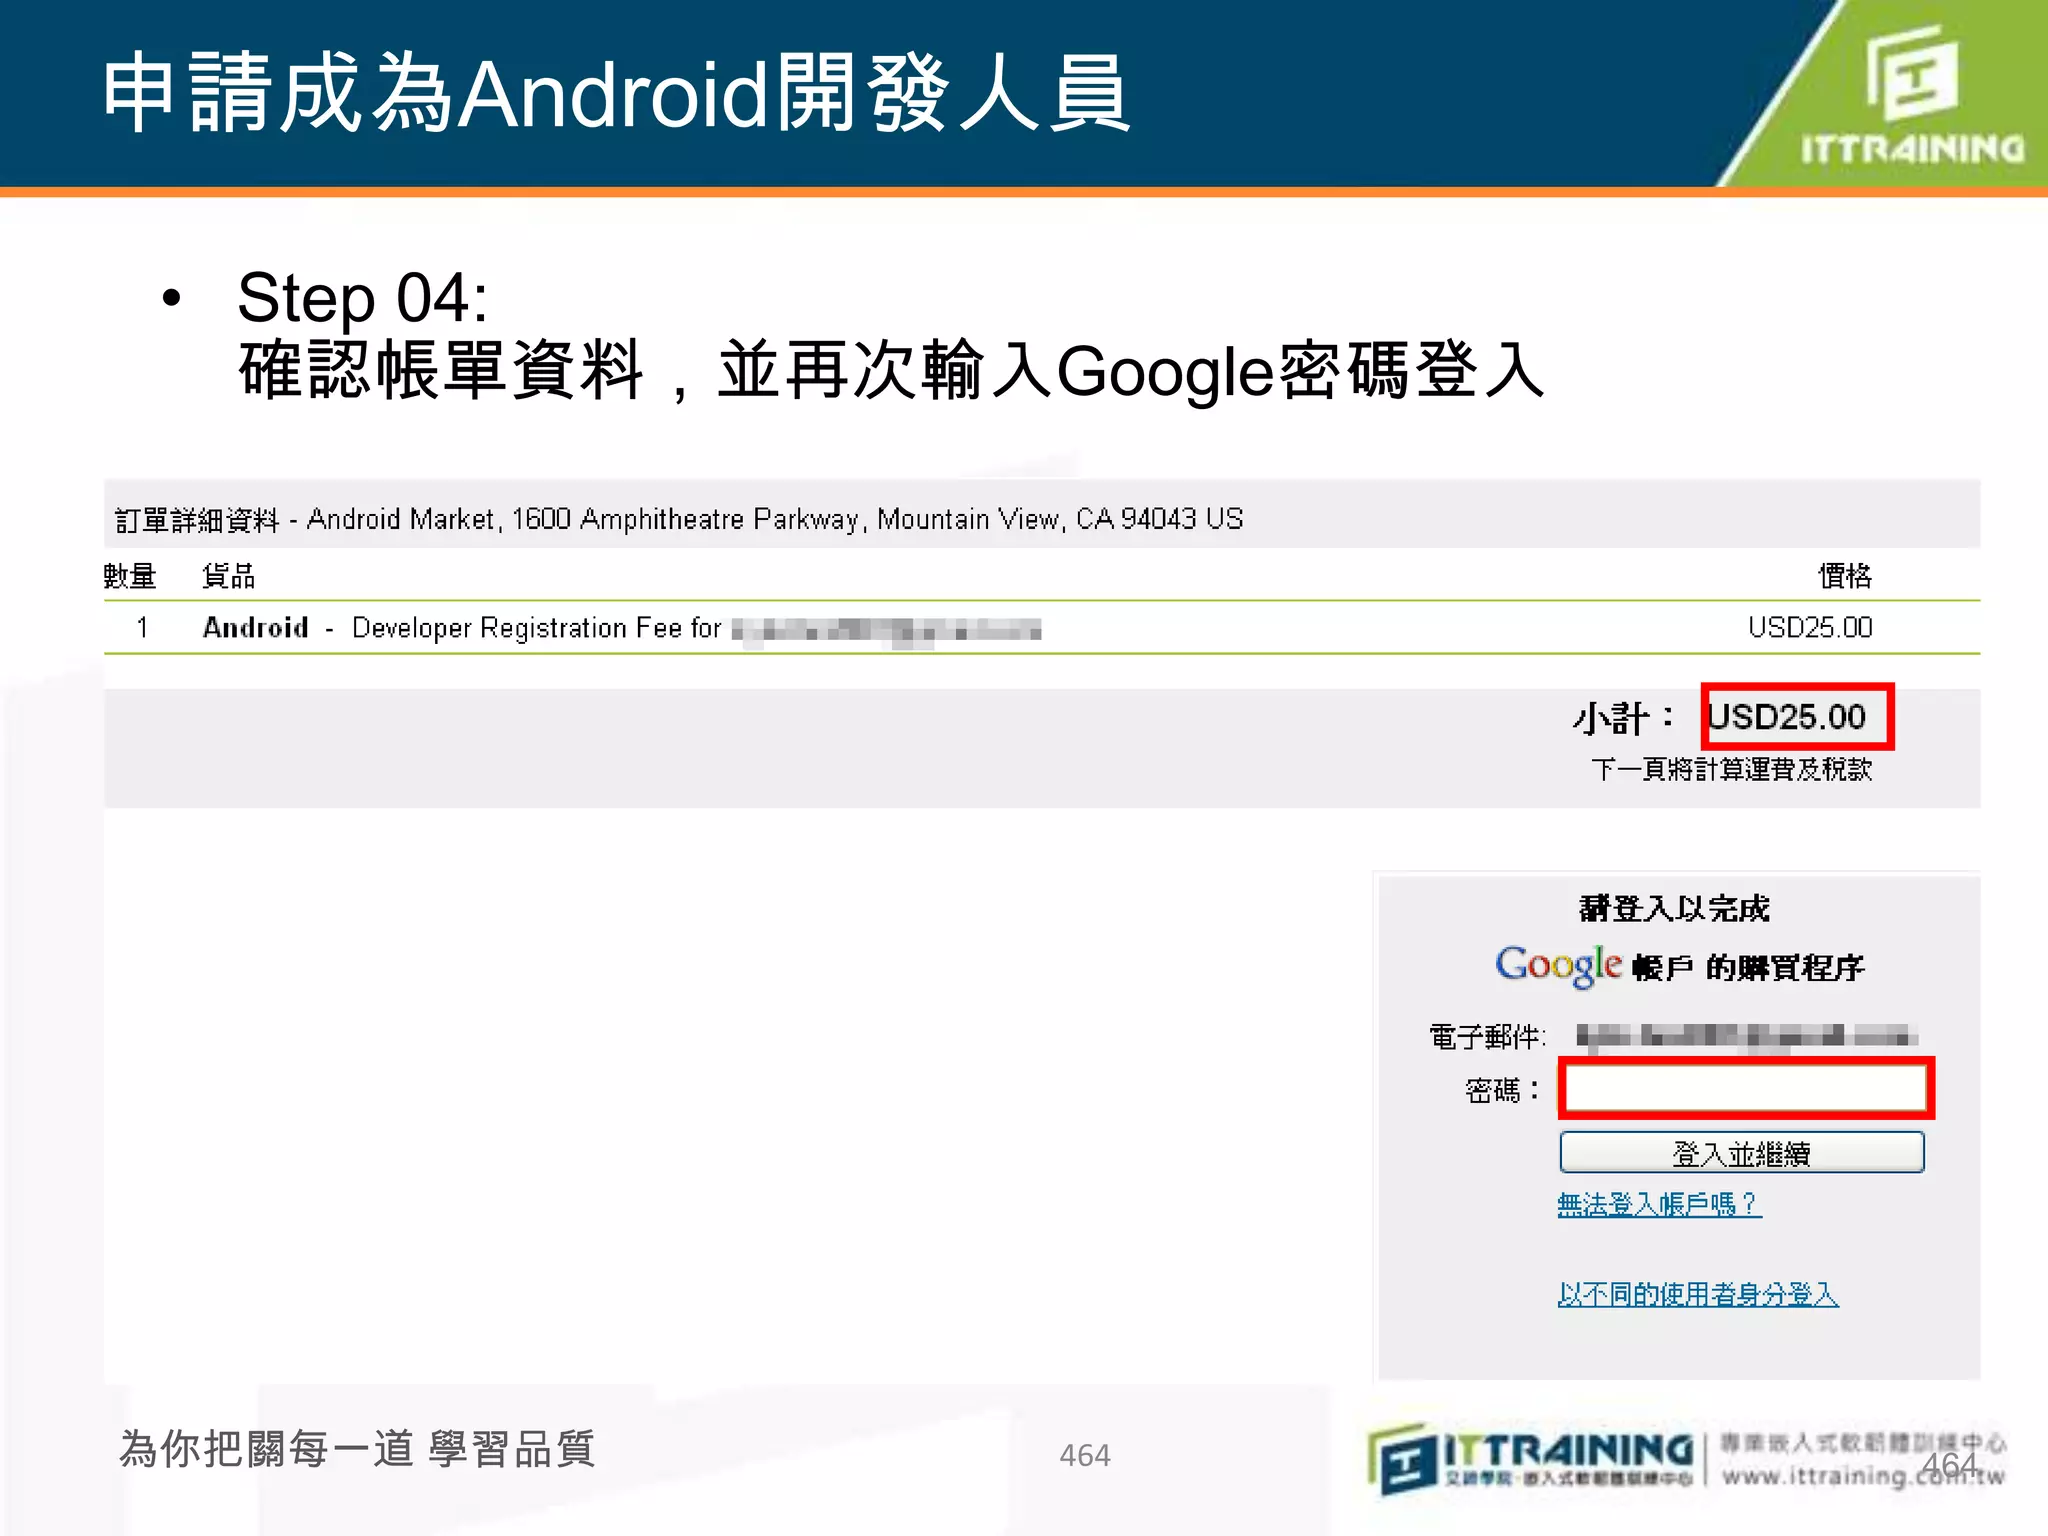The width and height of the screenshot is (2048, 1536).
Task: Click the Step 04 bullet text
Action: [363, 297]
